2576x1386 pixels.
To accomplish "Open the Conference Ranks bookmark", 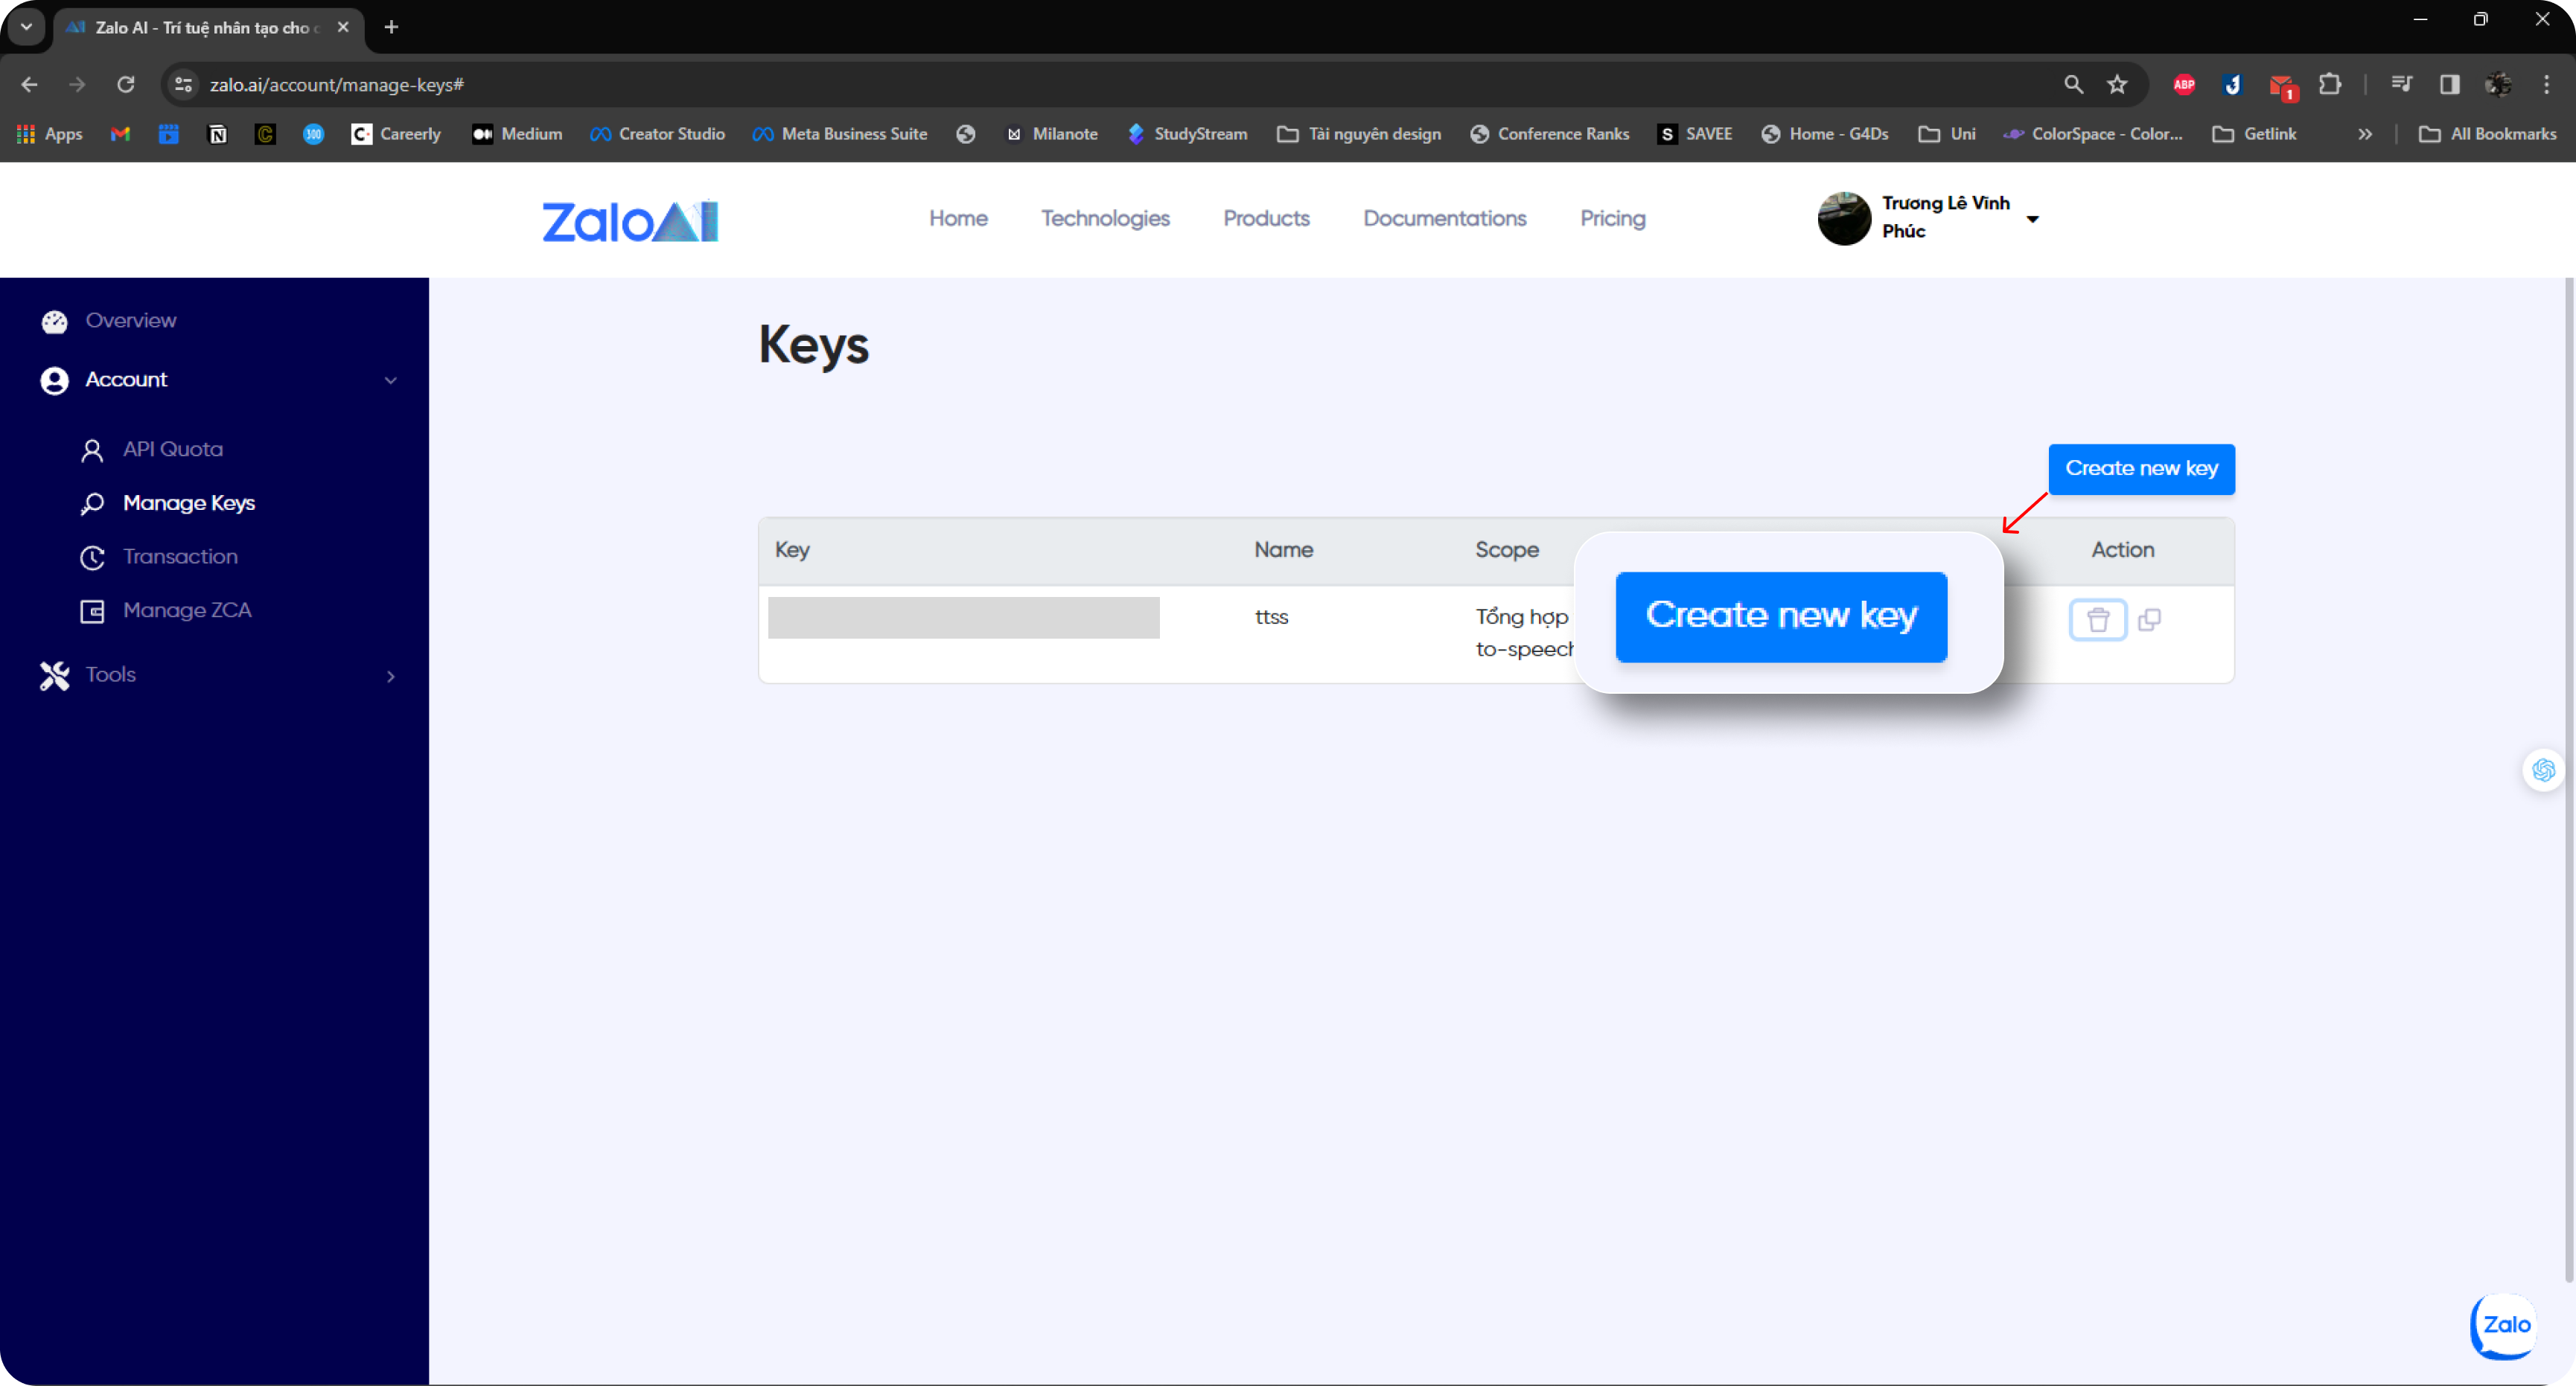I will (1550, 134).
